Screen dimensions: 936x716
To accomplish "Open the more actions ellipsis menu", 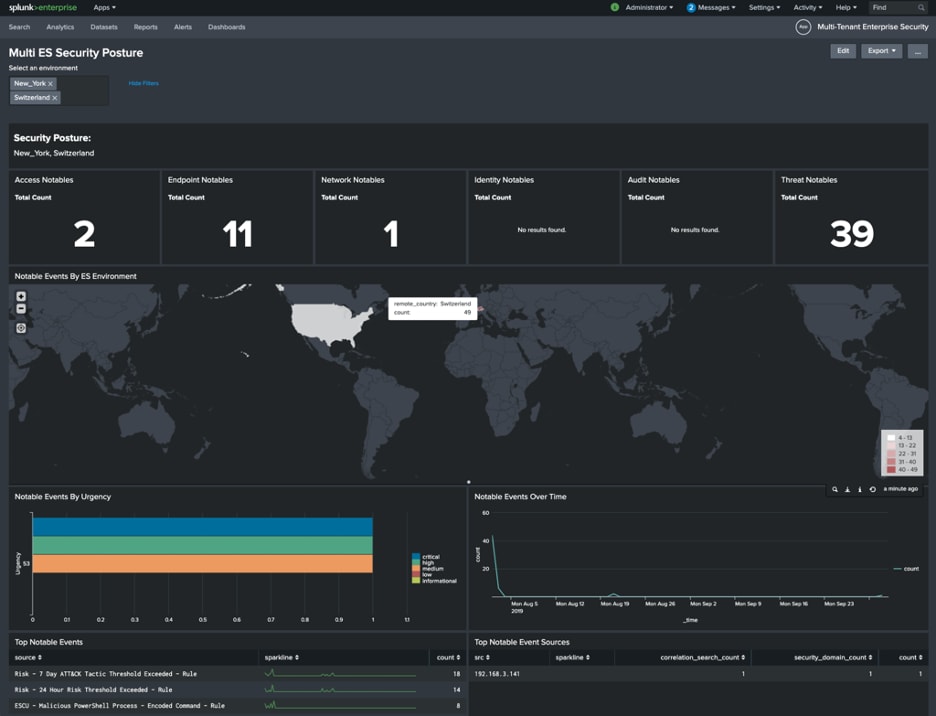I will [x=917, y=51].
